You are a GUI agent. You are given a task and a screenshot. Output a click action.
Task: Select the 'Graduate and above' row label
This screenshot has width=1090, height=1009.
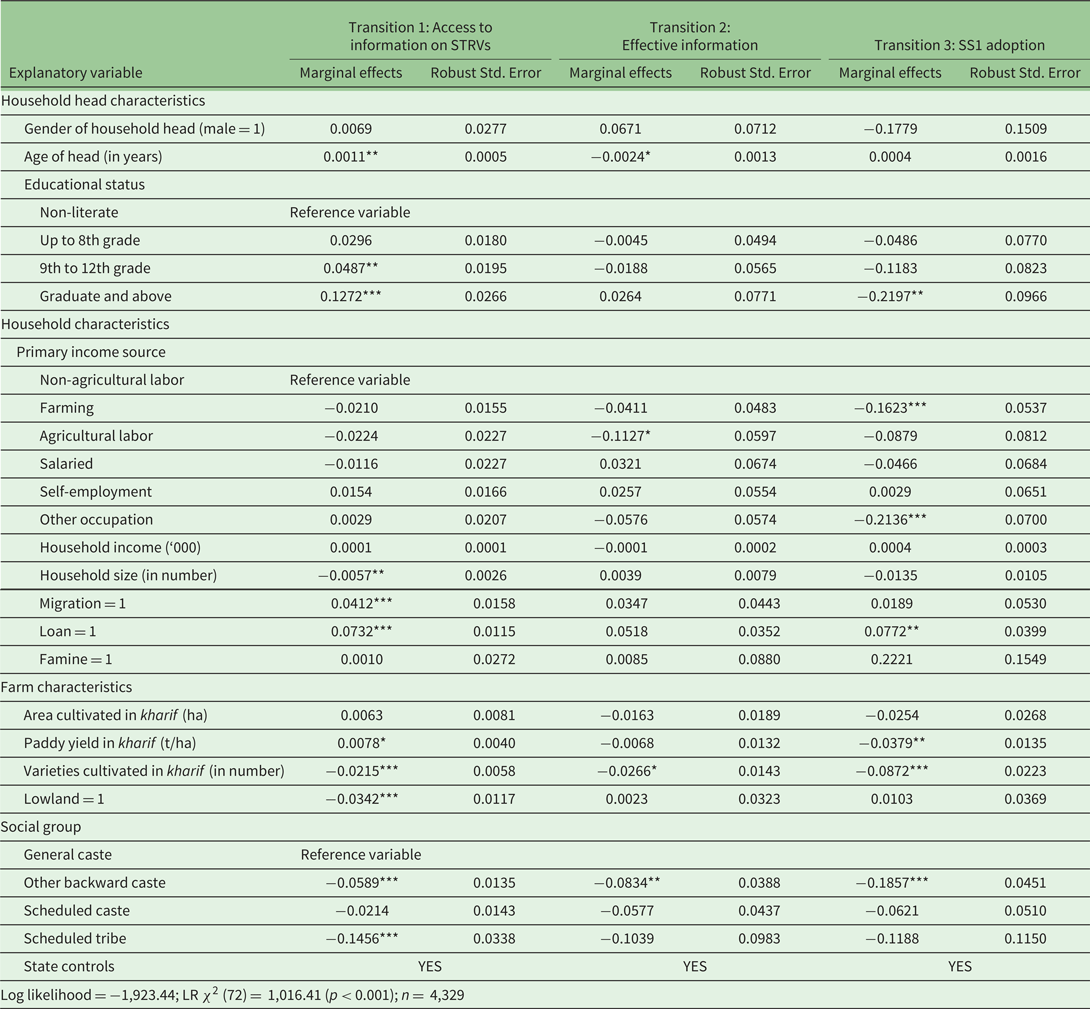point(106,295)
